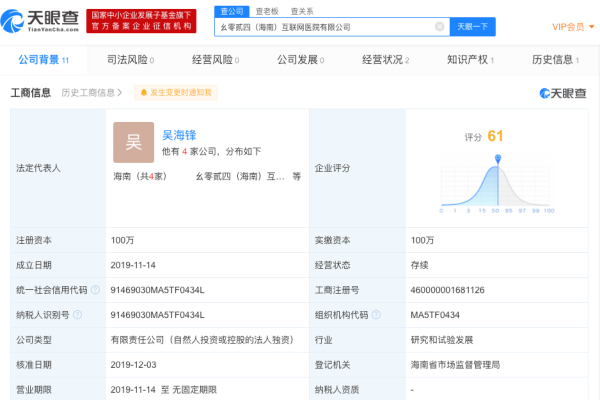Click the 海南（共4家） region text

tap(140, 176)
